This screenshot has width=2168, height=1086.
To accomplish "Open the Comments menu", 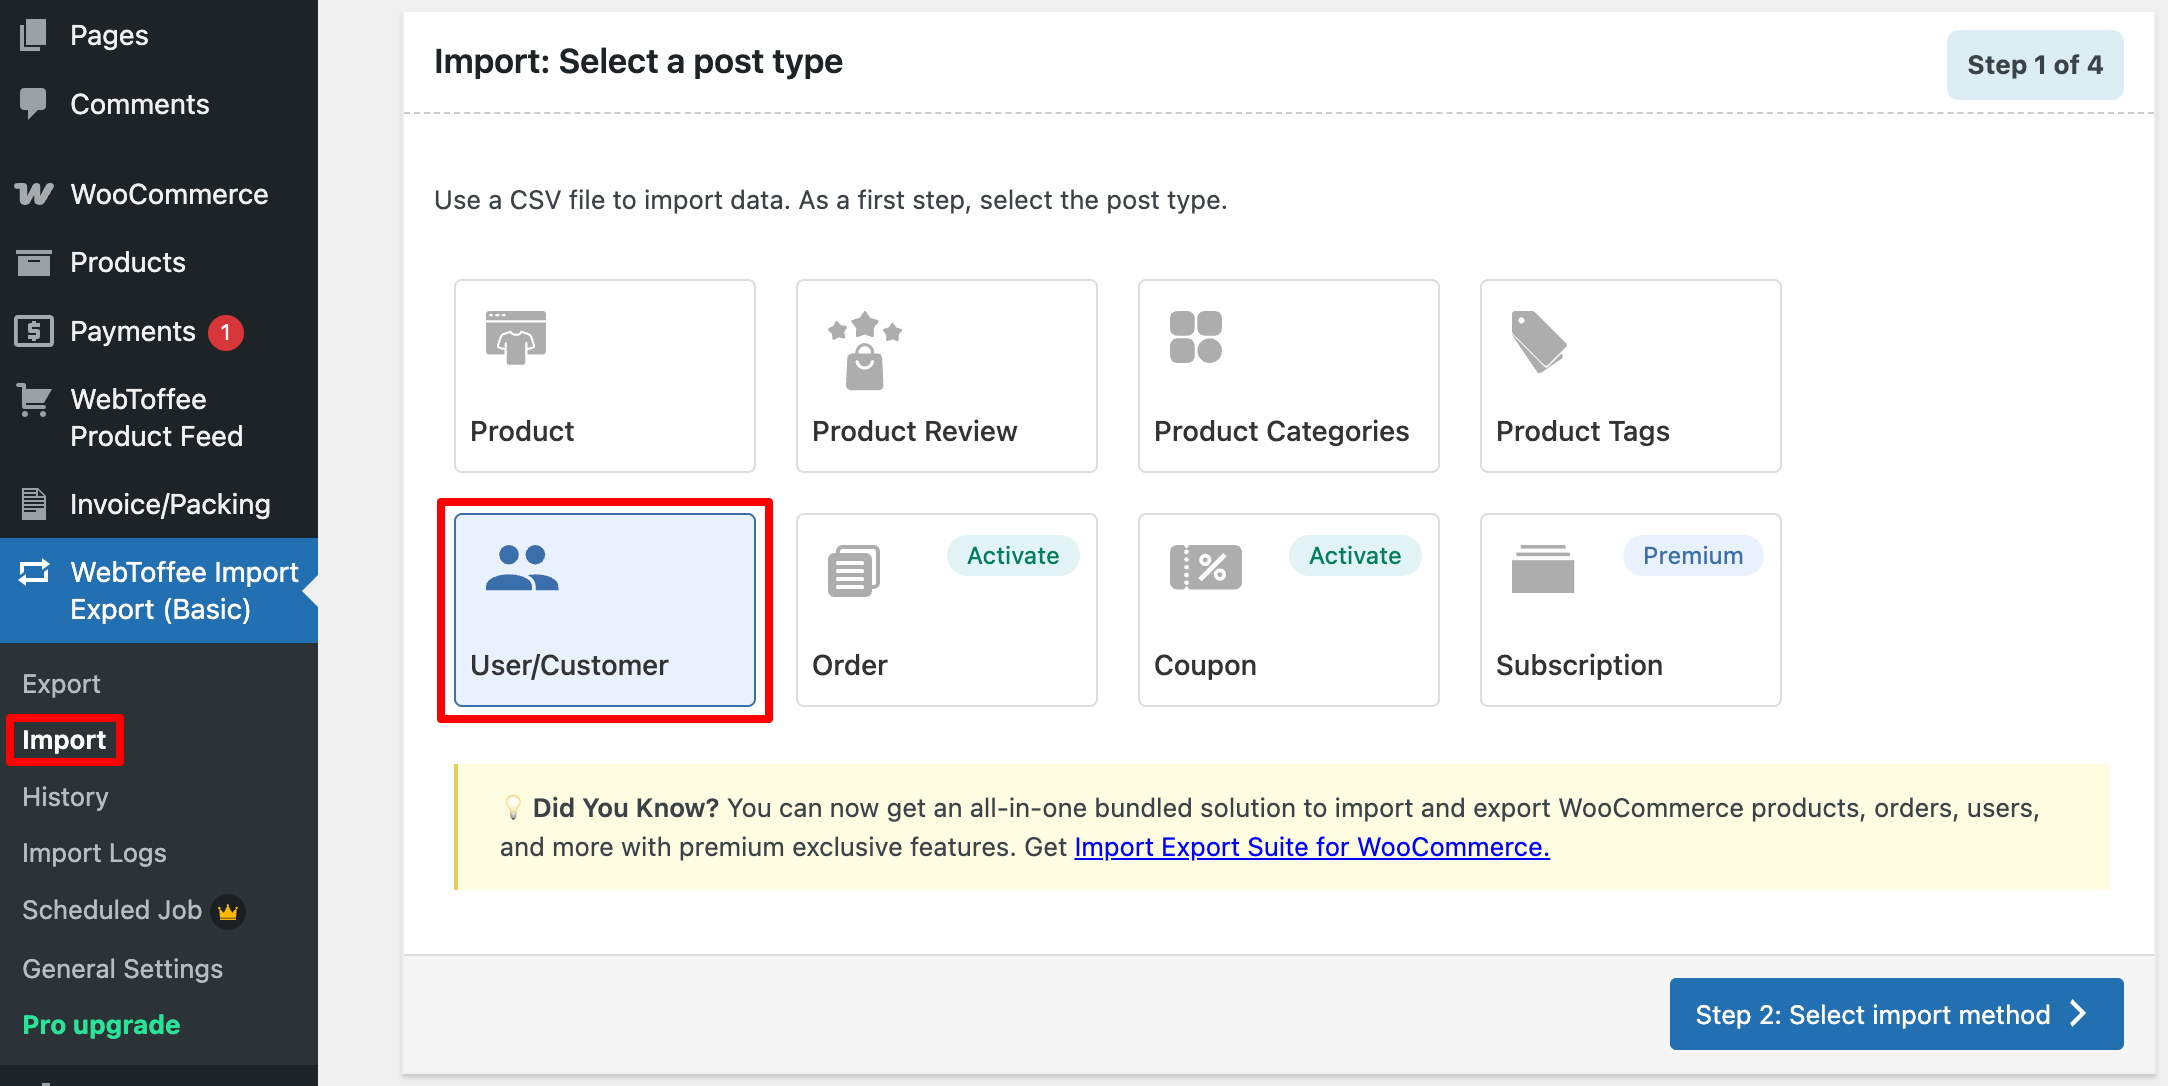I will click(x=159, y=104).
